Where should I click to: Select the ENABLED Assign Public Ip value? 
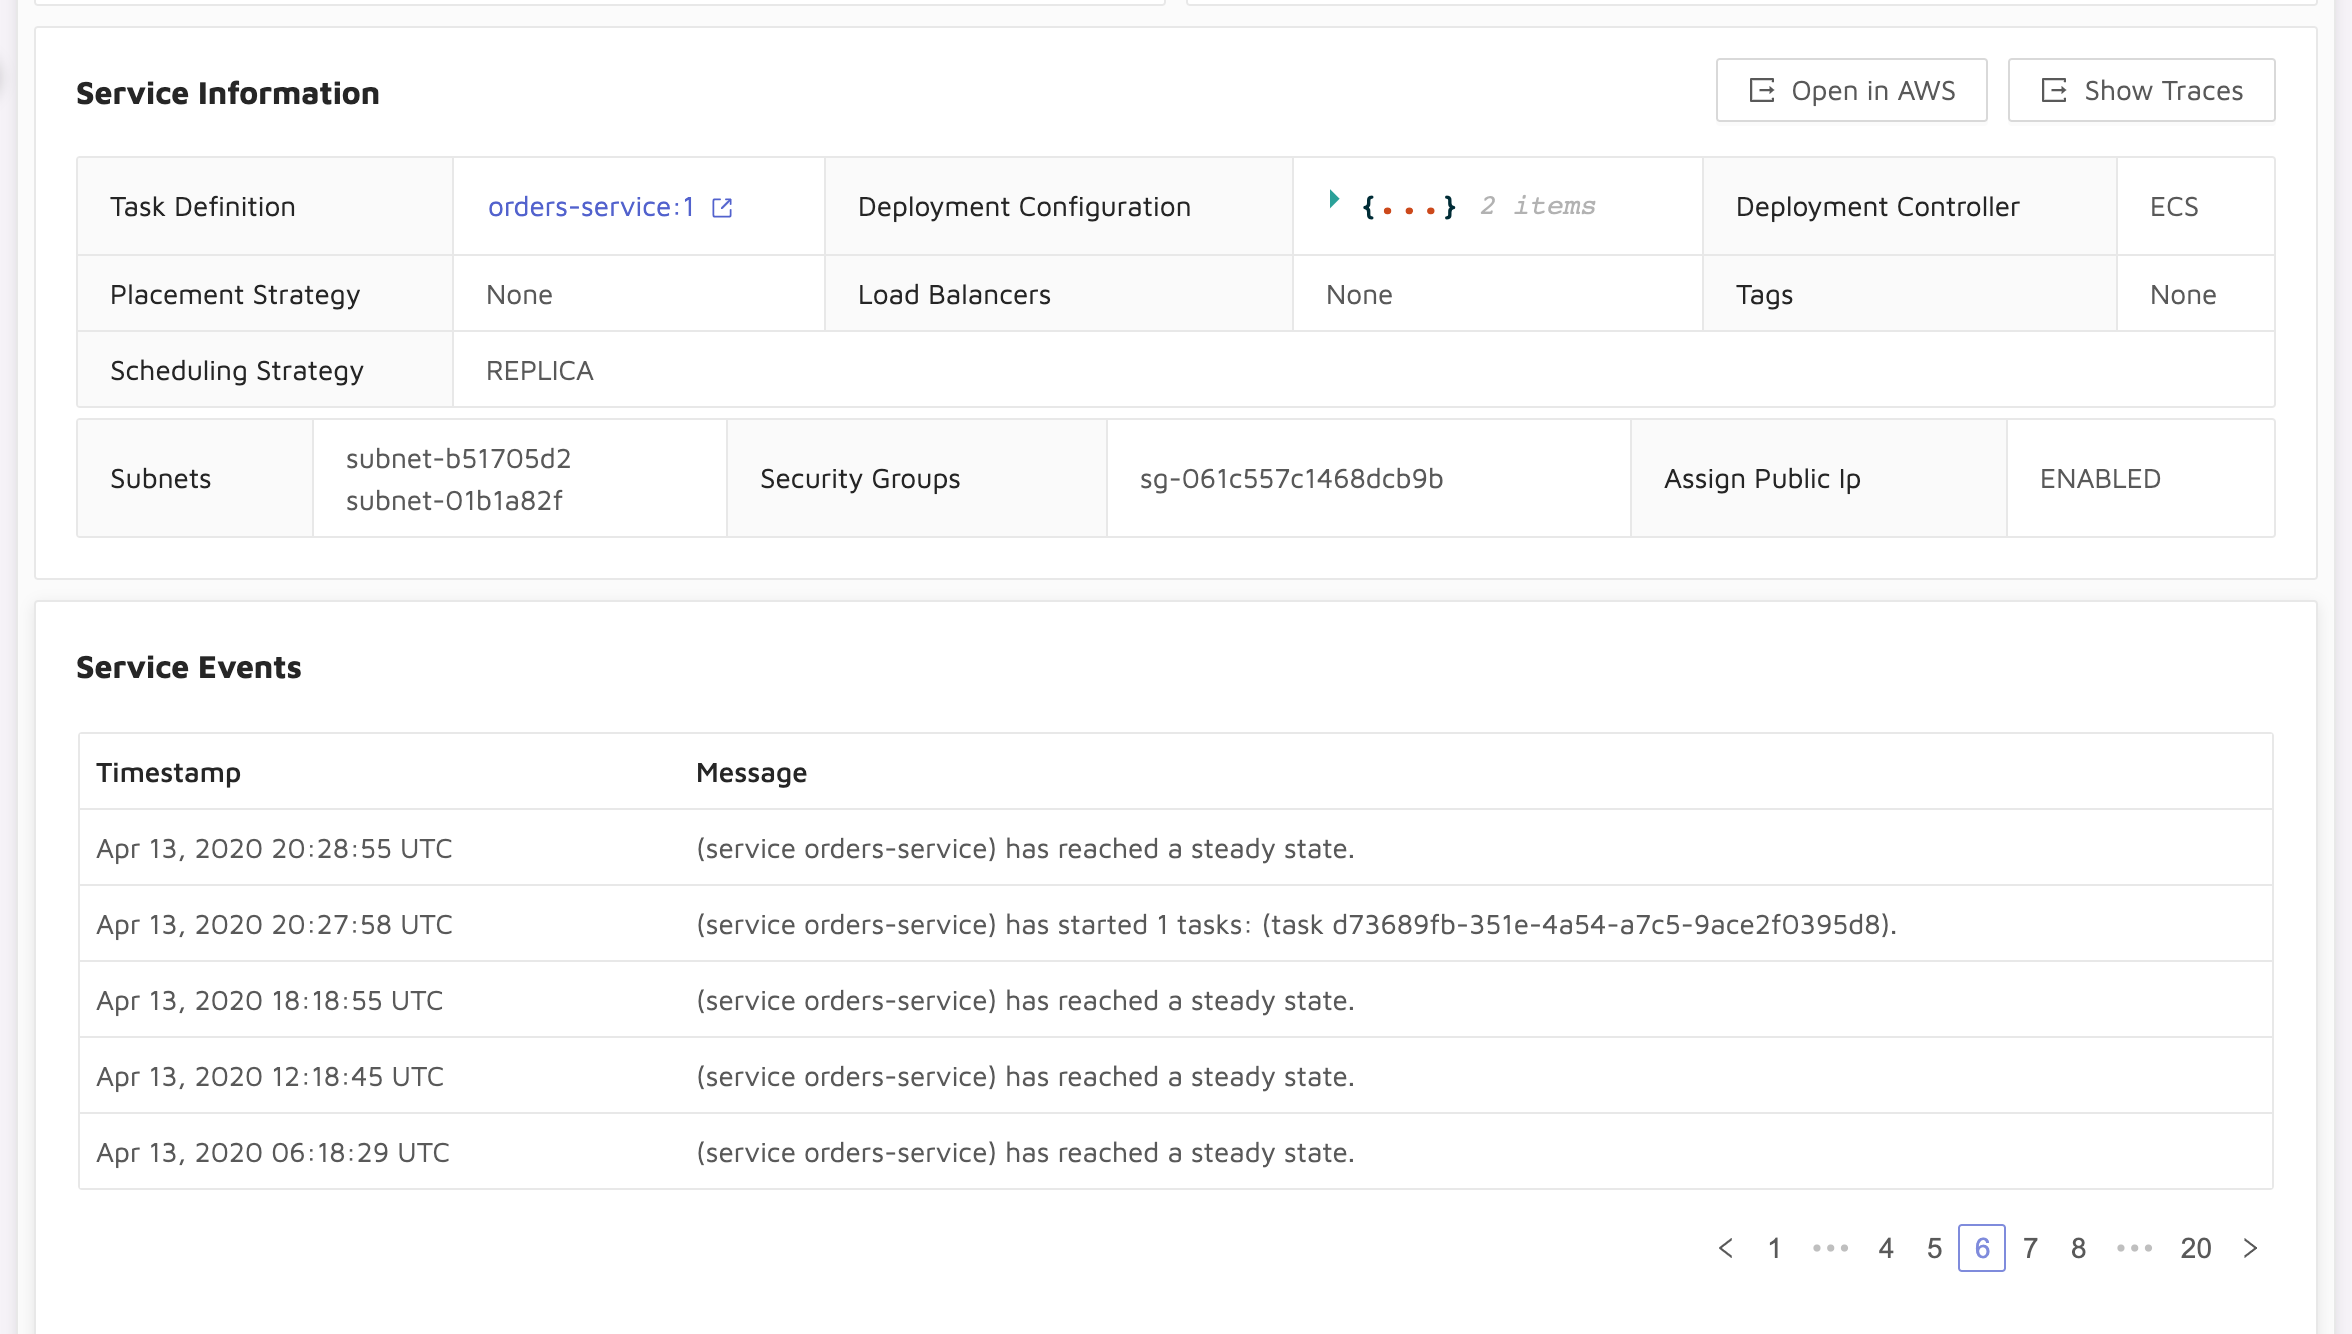coord(2100,479)
